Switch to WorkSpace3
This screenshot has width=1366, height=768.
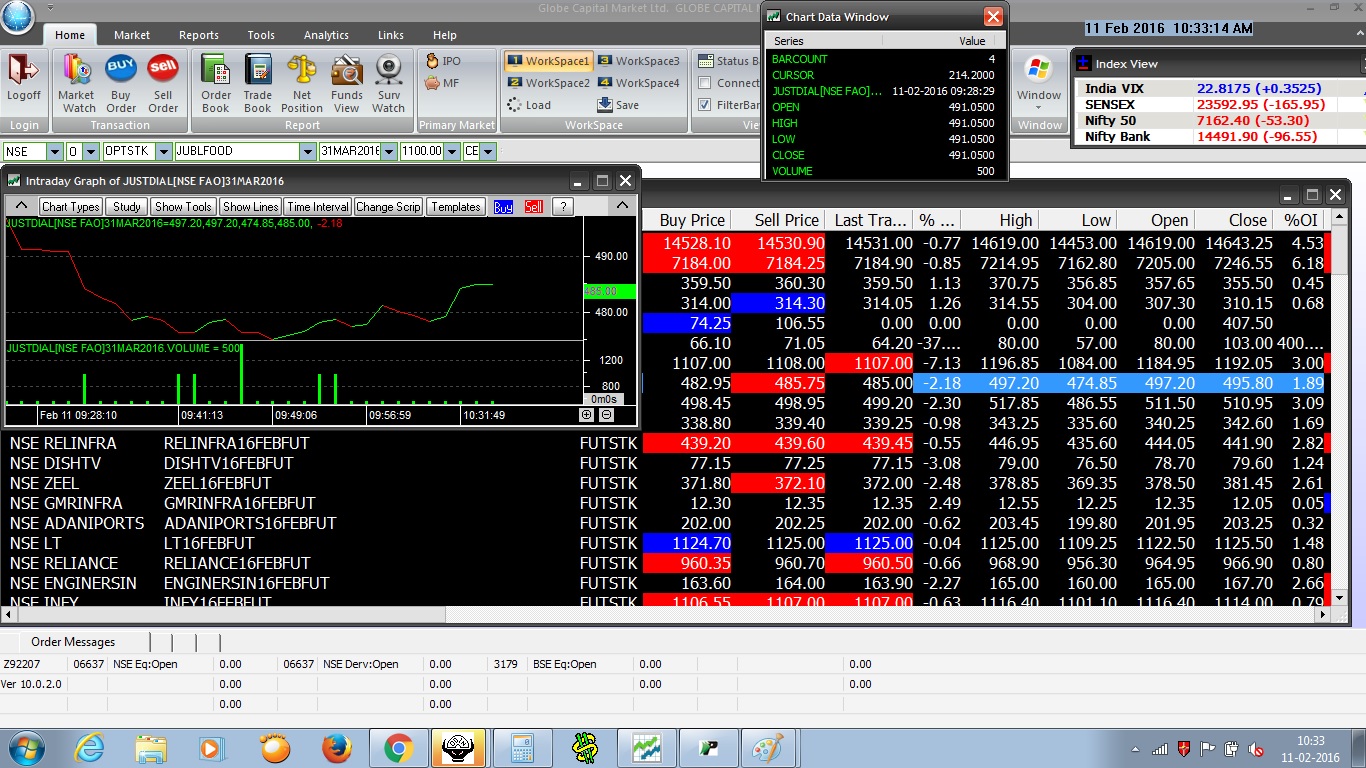pos(638,61)
